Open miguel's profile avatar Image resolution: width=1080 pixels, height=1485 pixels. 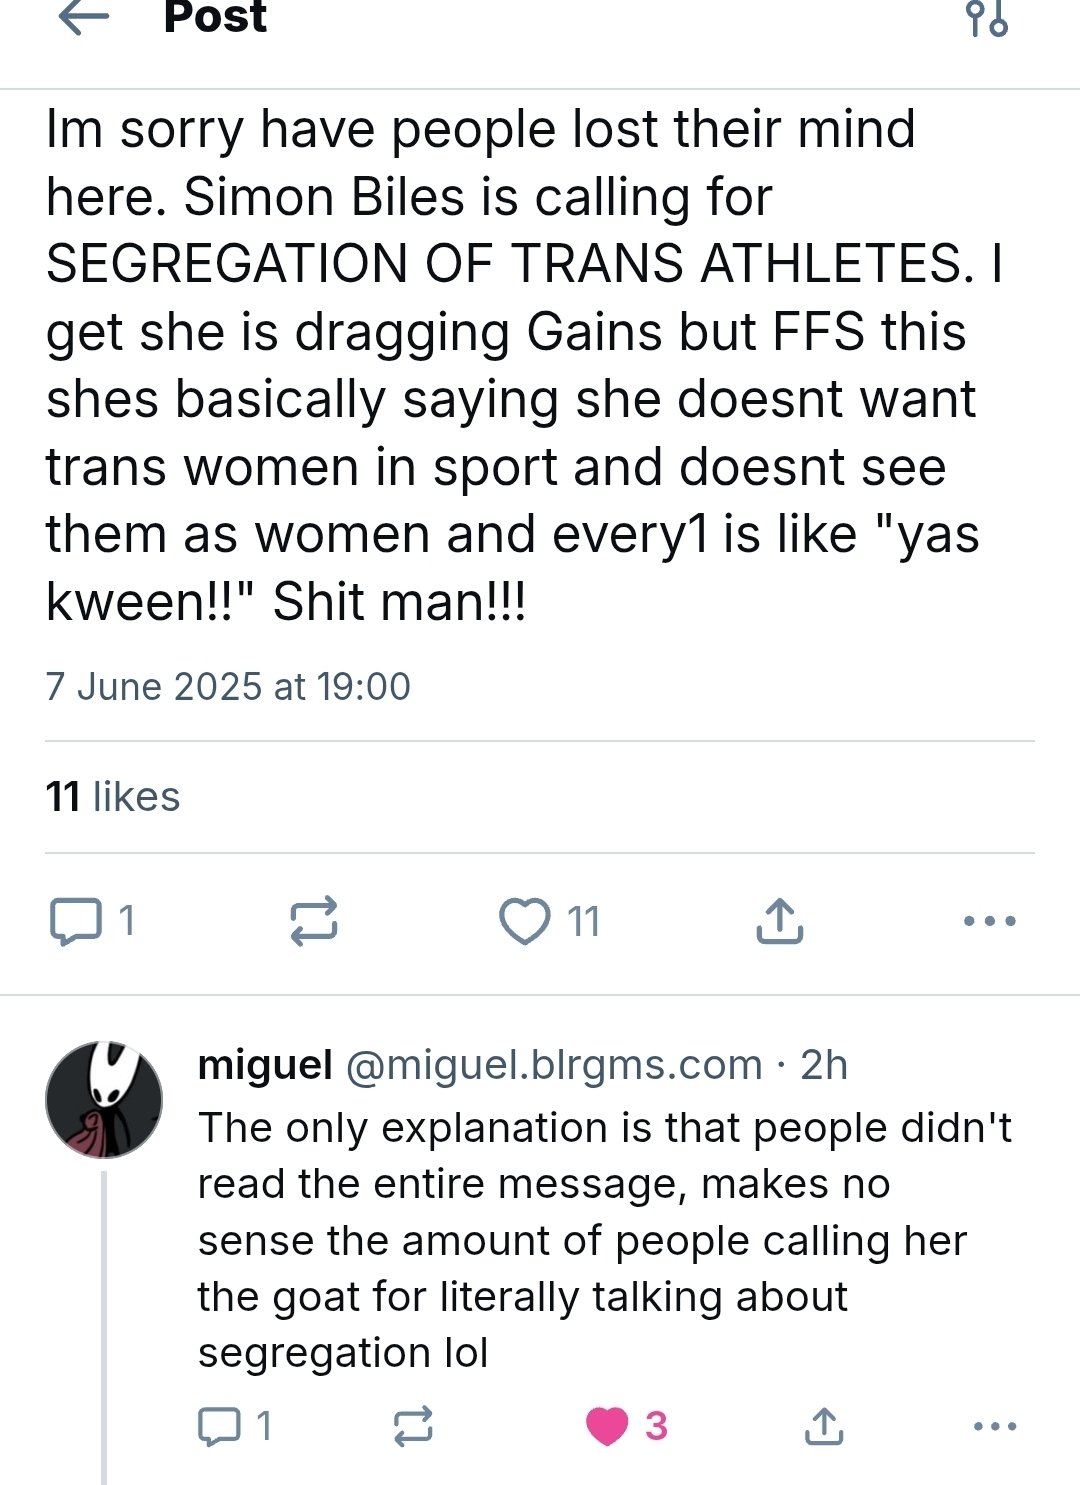click(104, 1100)
